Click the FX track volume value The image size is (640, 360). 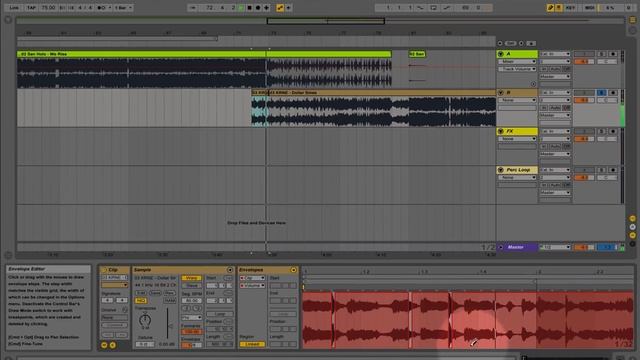click(x=584, y=139)
